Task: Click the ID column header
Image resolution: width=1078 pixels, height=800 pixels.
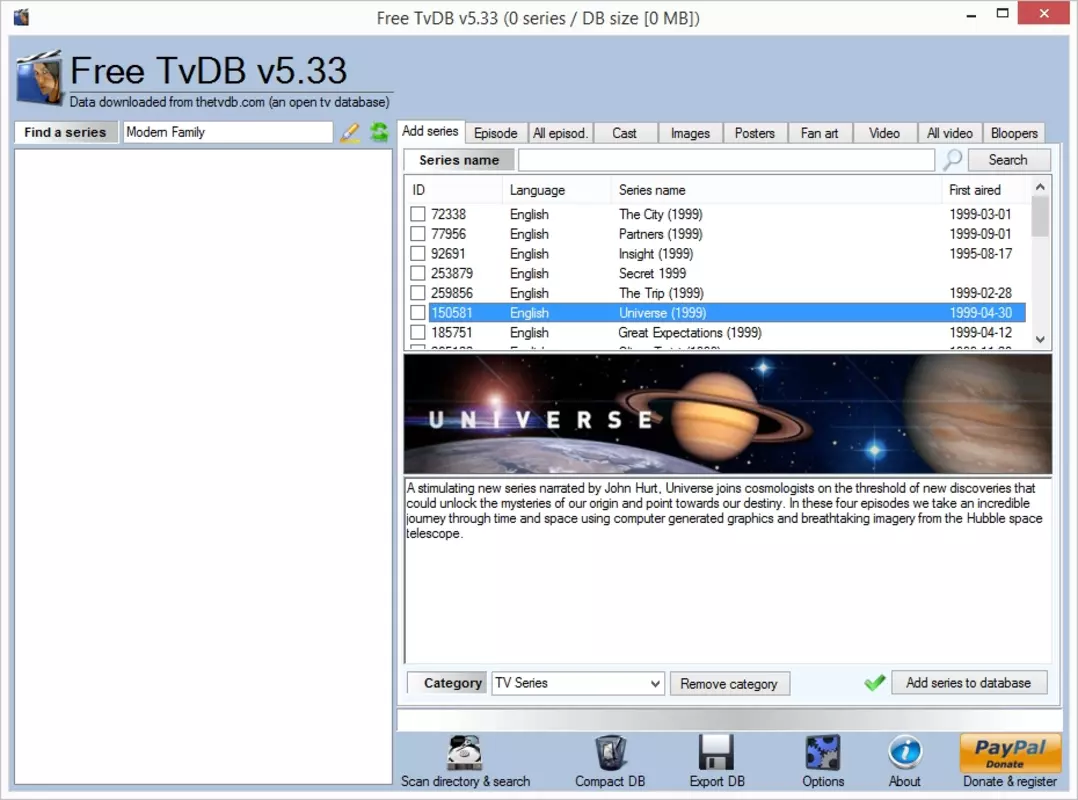Action: coord(454,190)
